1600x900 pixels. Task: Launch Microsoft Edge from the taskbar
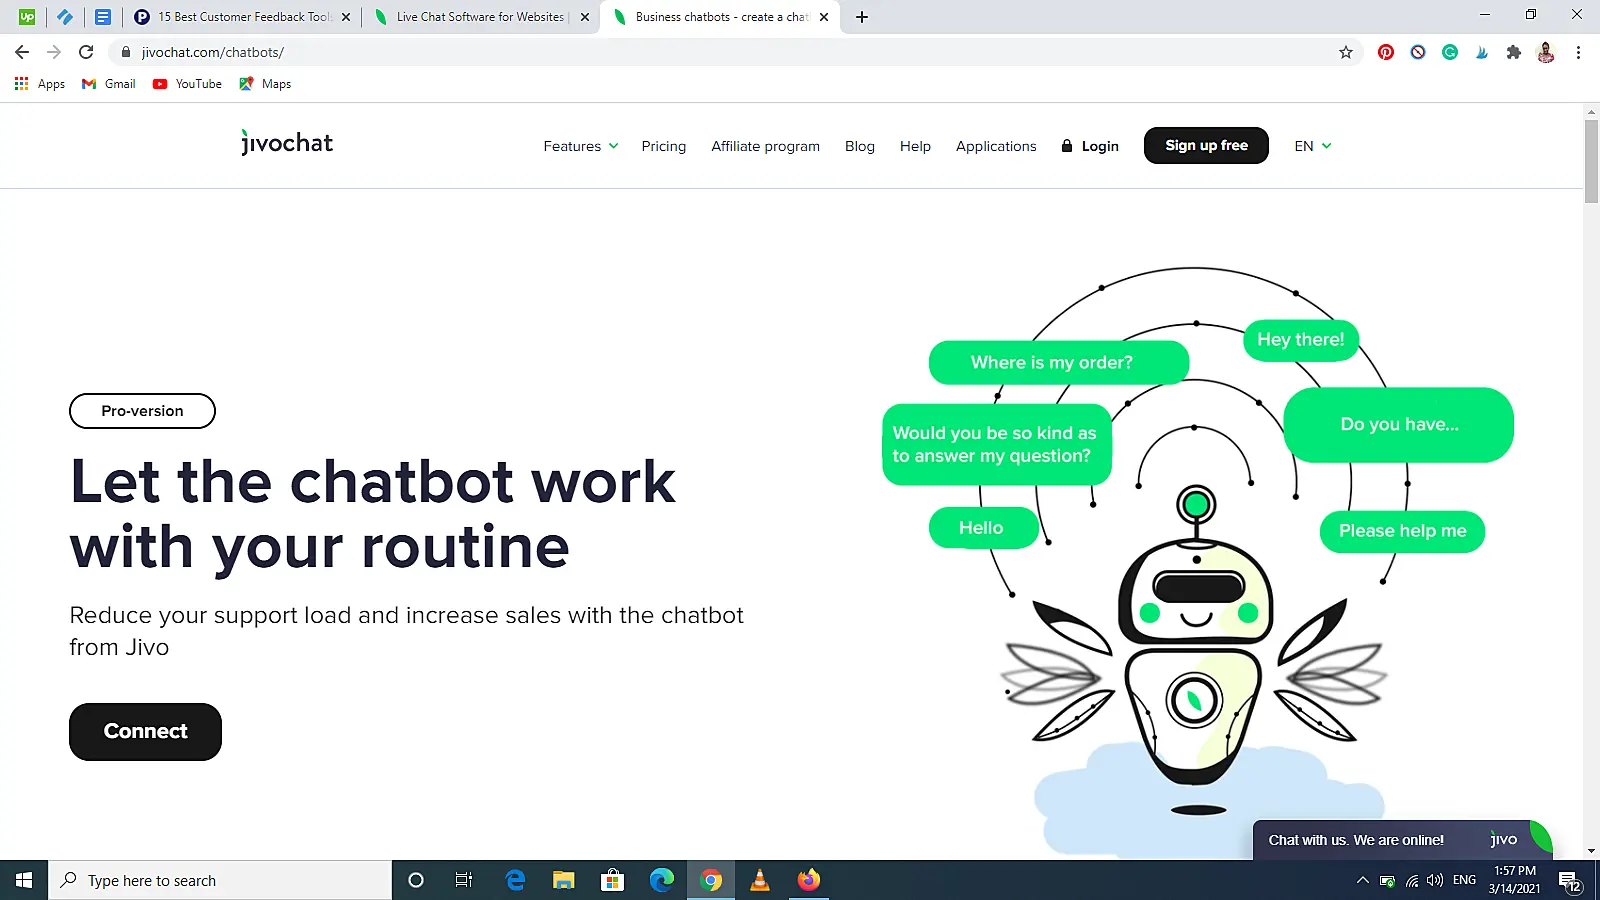[662, 880]
